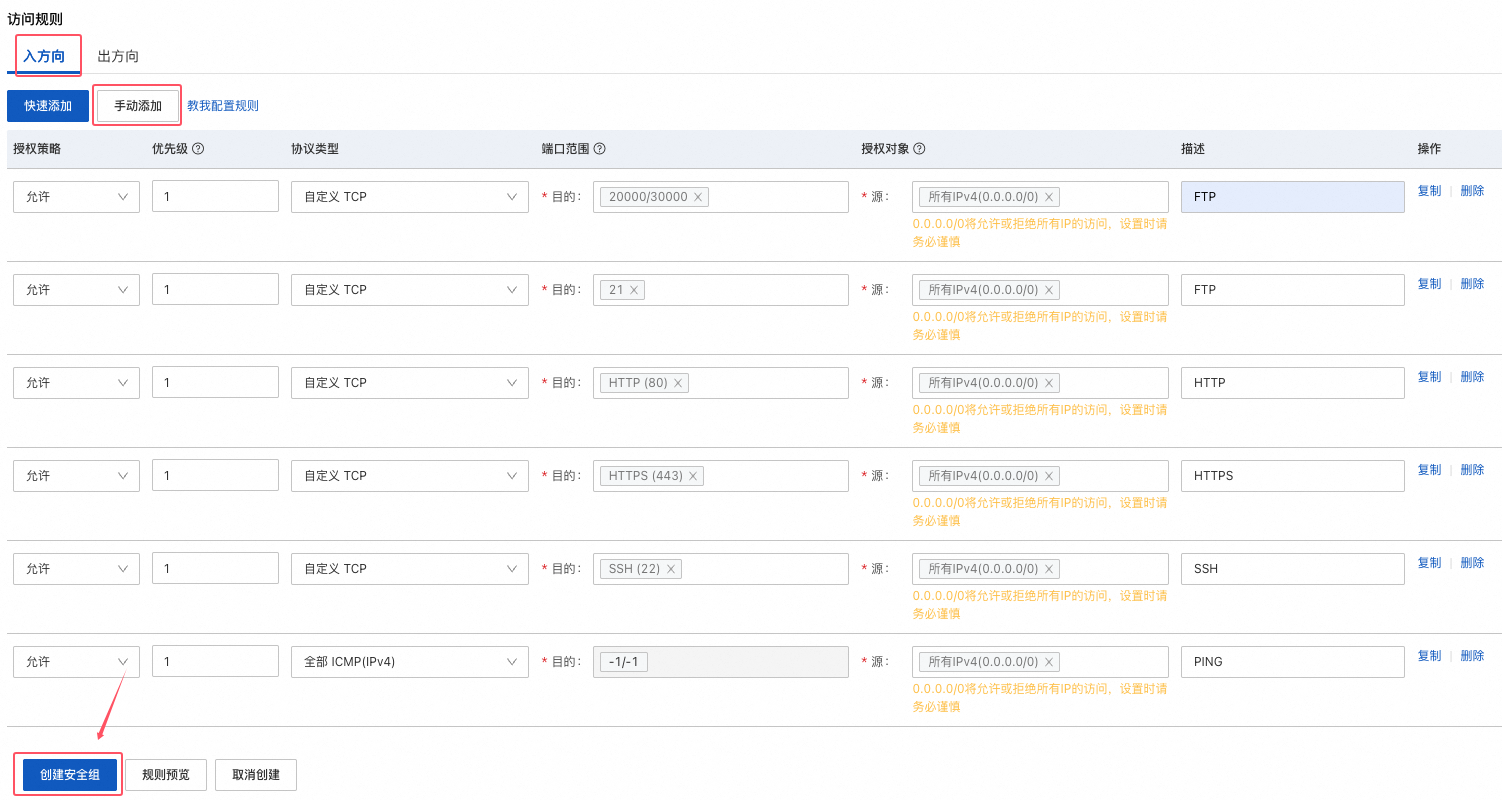Copy the PING rule
Viewport: 1502px width, 800px height.
pos(1429,656)
